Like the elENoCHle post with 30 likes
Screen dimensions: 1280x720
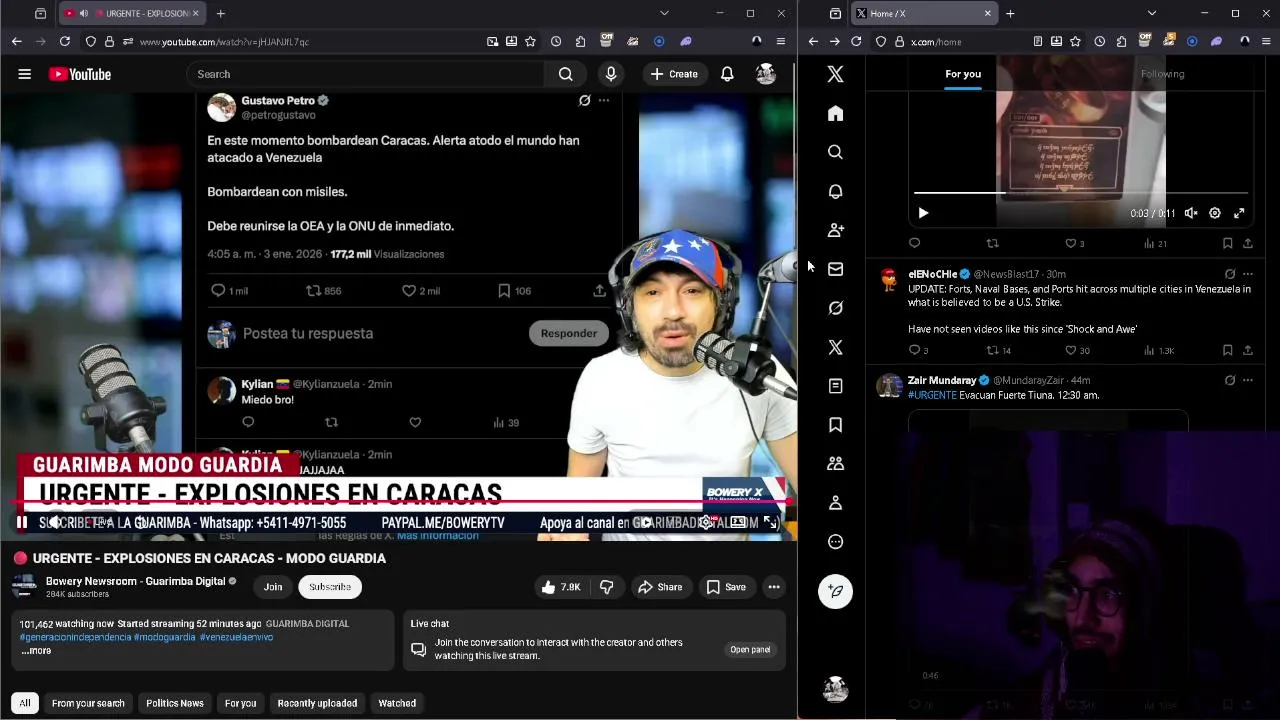1078,350
